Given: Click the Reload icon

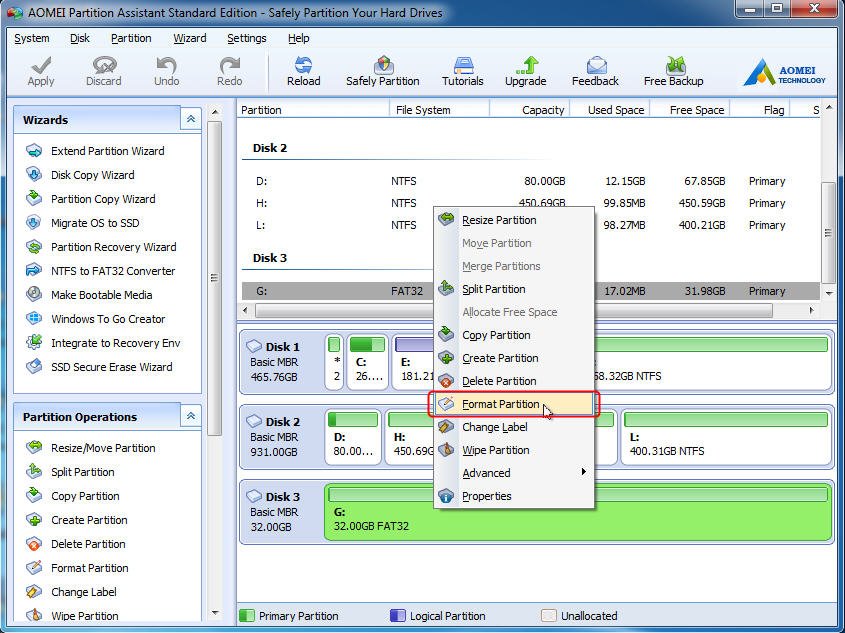Looking at the screenshot, I should click(x=304, y=67).
